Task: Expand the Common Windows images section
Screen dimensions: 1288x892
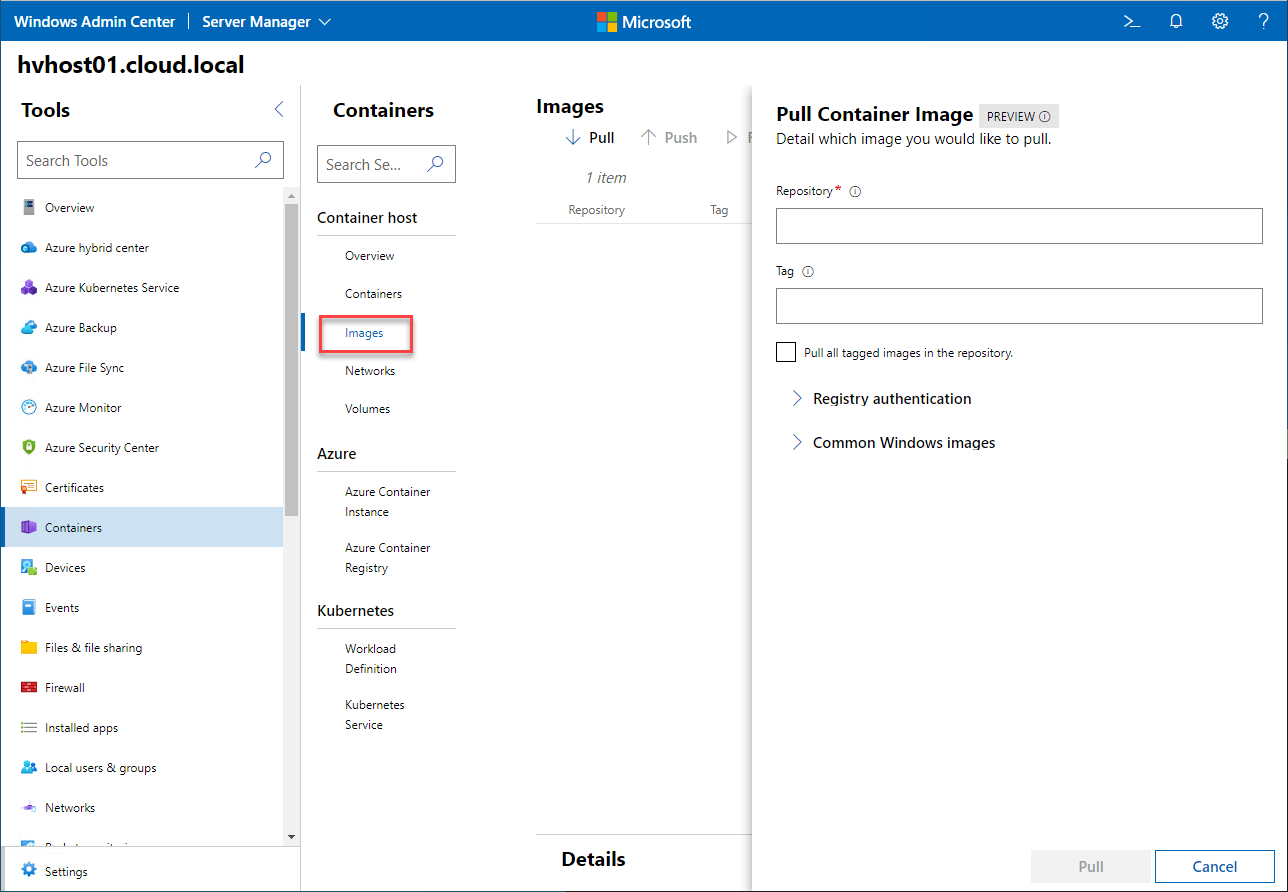Action: click(893, 442)
